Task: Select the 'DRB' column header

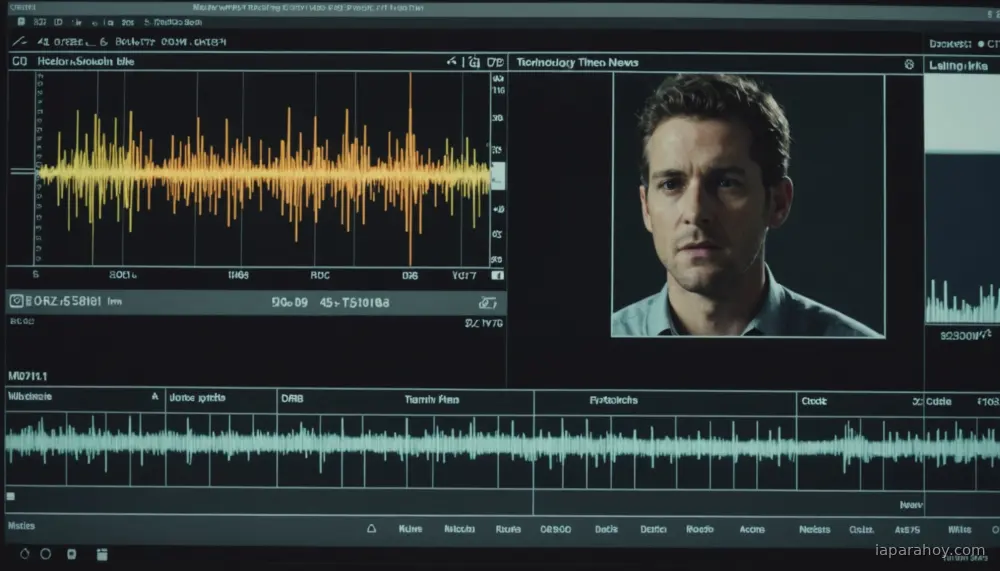Action: click(x=292, y=399)
